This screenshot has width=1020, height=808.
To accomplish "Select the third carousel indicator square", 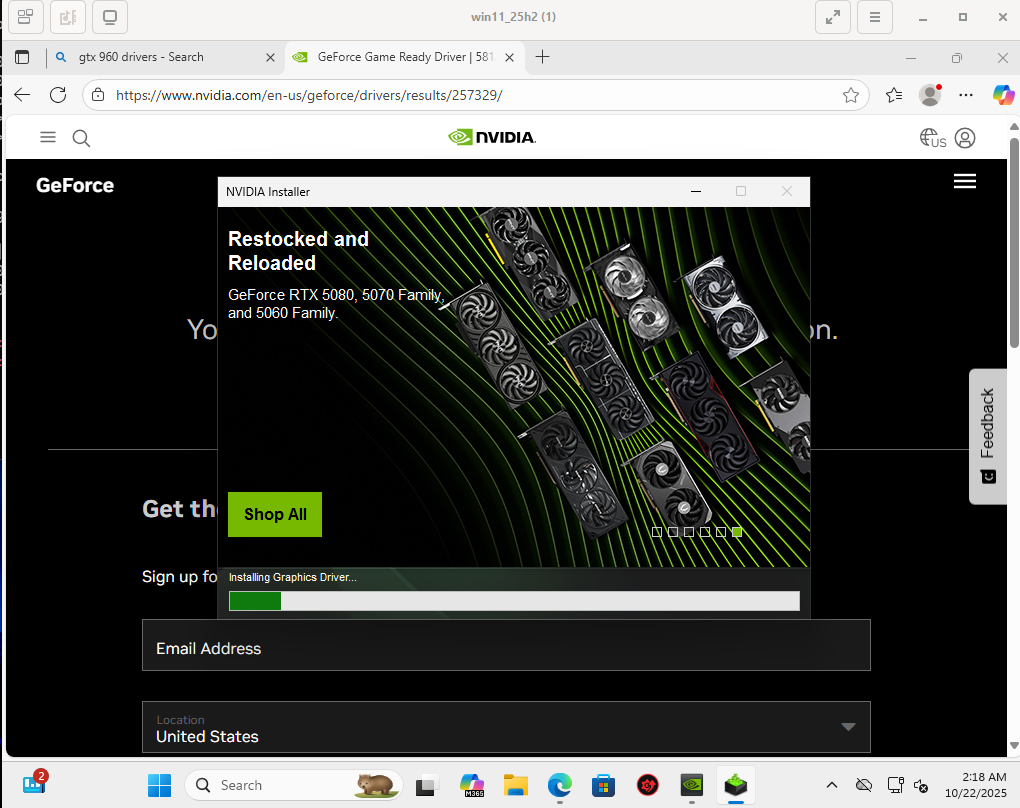I will coord(689,532).
